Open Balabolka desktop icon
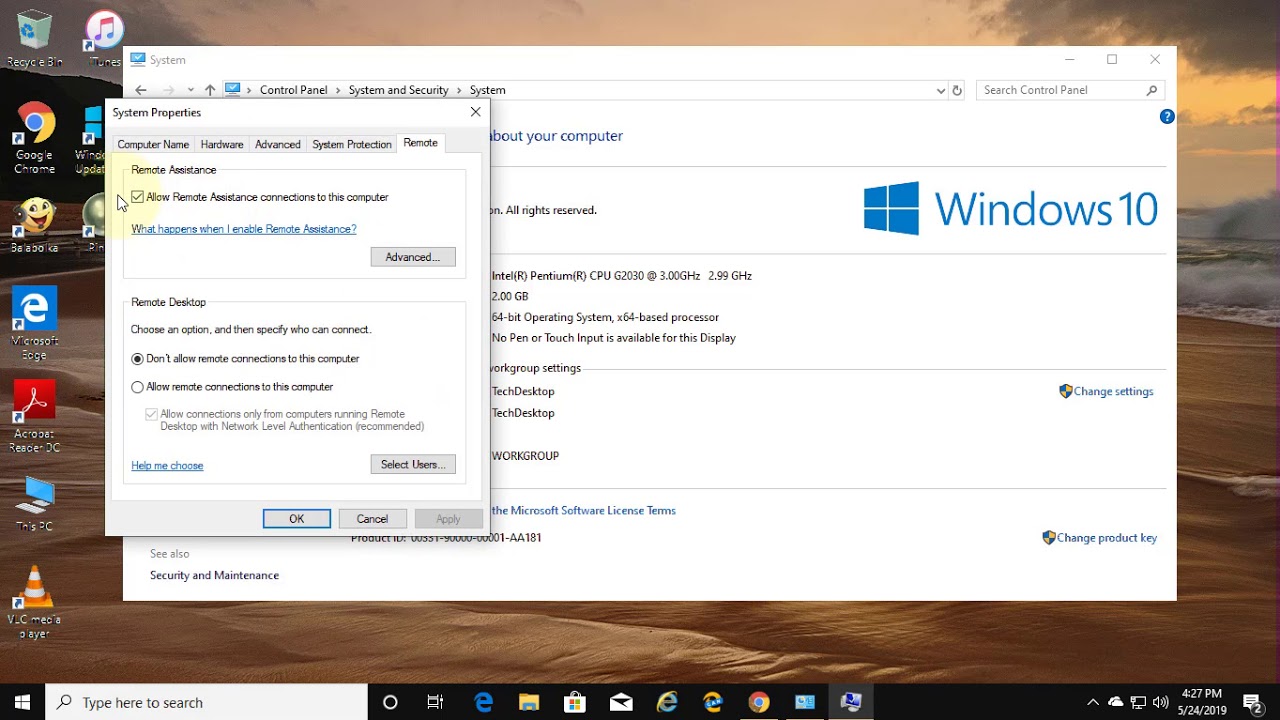Image resolution: width=1280 pixels, height=720 pixels. 34,225
